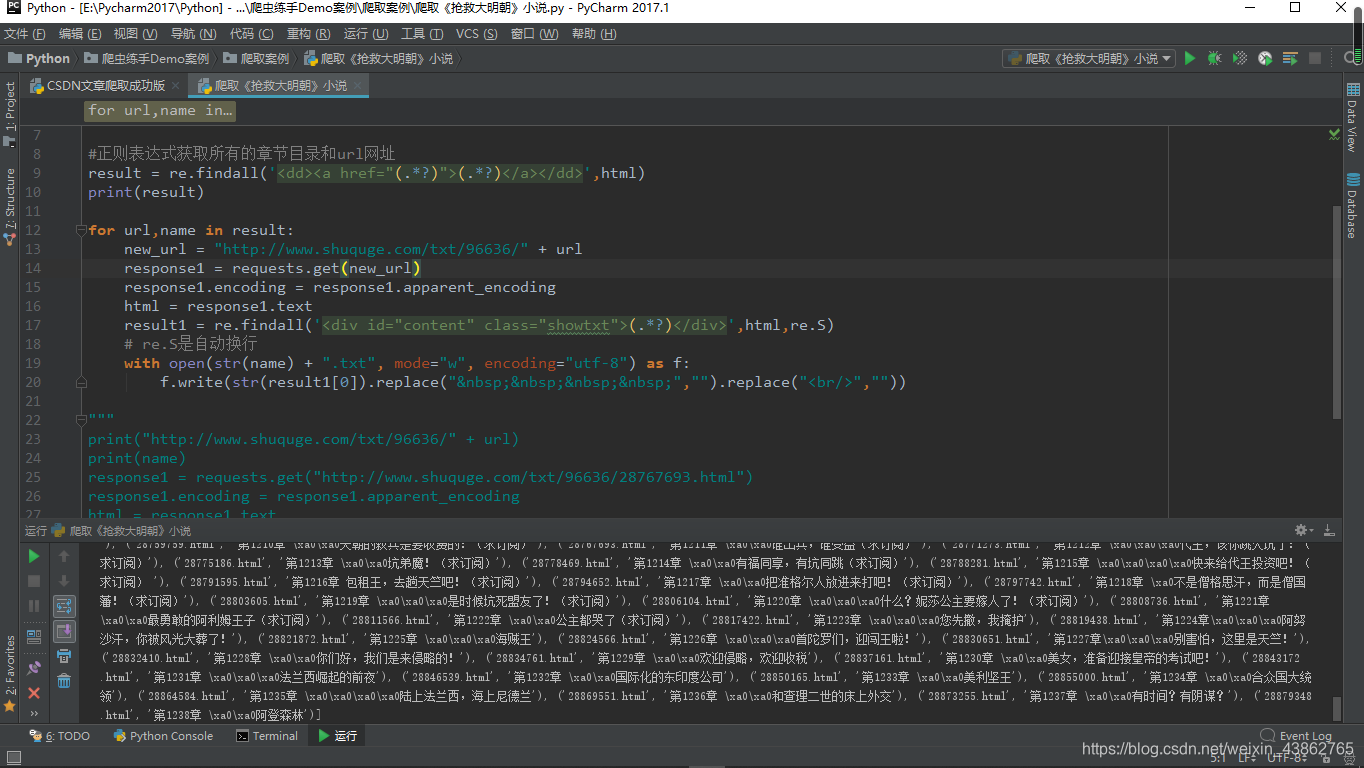This screenshot has height=768, width=1364.
Task: Start debugging with the bug icon
Action: pos(1214,59)
